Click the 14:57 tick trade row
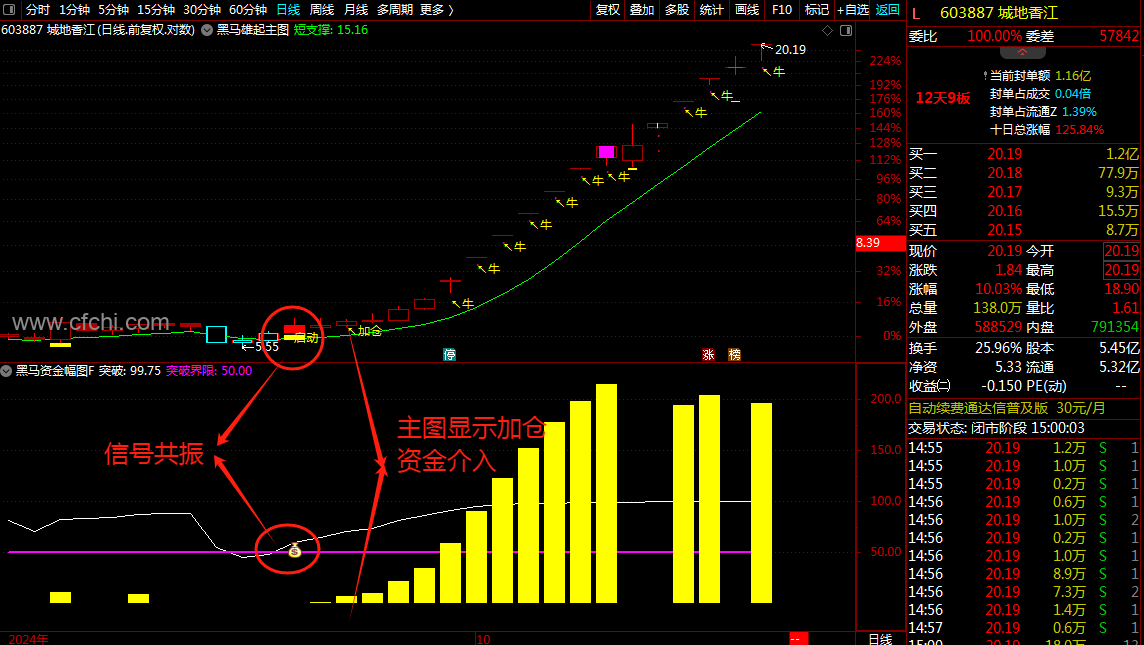The height and width of the screenshot is (645, 1144). click(1024, 627)
